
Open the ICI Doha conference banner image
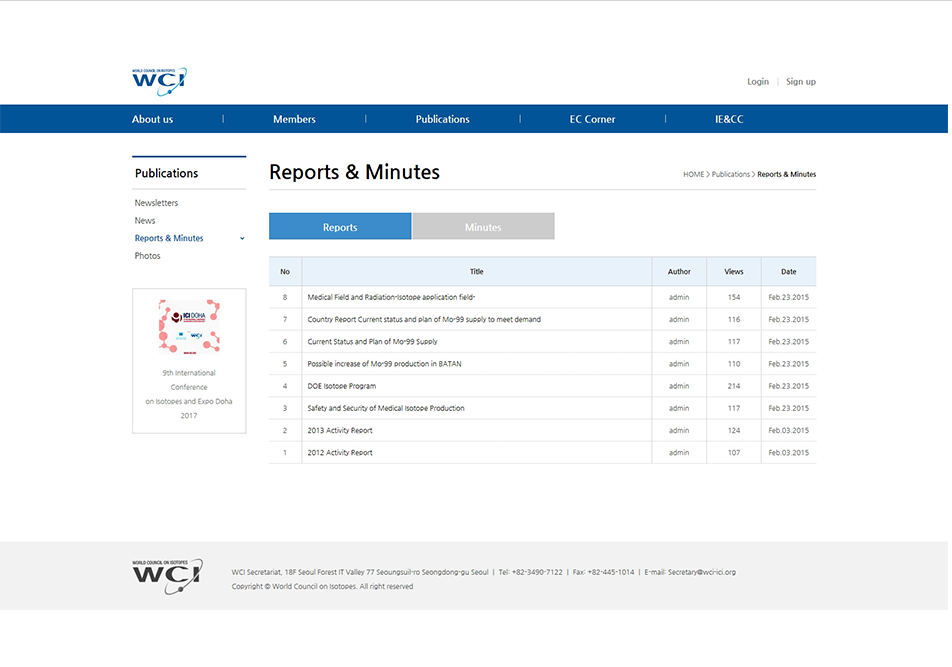pyautogui.click(x=189, y=327)
